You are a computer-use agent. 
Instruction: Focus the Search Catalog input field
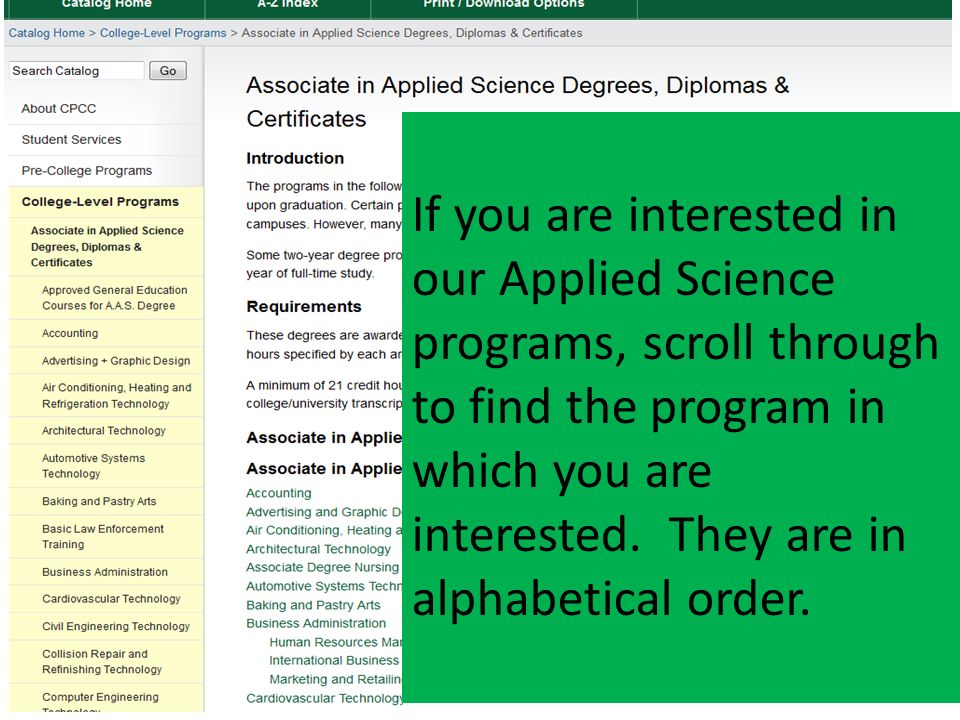click(x=77, y=71)
